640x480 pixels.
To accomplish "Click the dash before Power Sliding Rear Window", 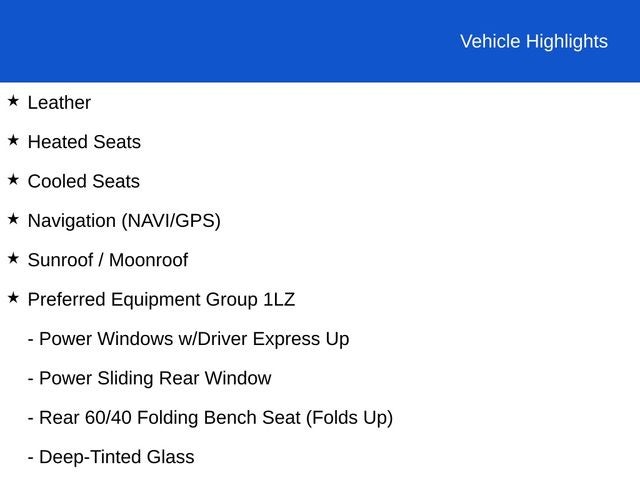I will [31, 378].
